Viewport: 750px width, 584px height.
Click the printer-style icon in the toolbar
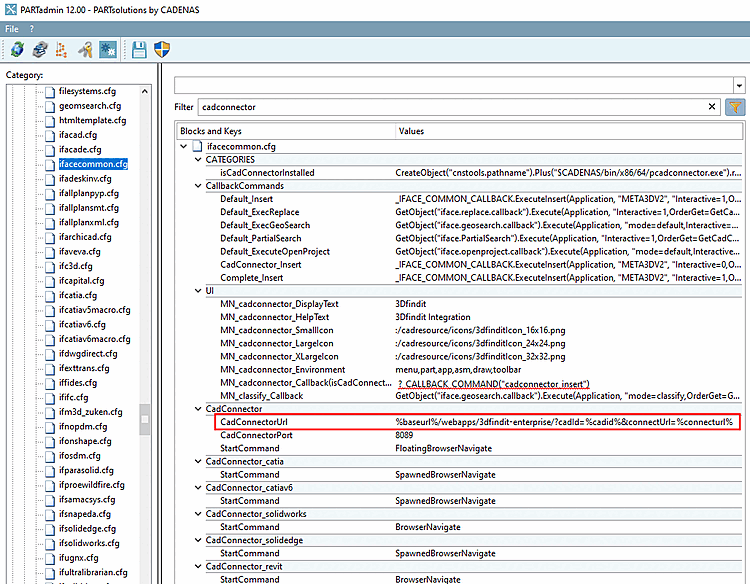(40, 49)
